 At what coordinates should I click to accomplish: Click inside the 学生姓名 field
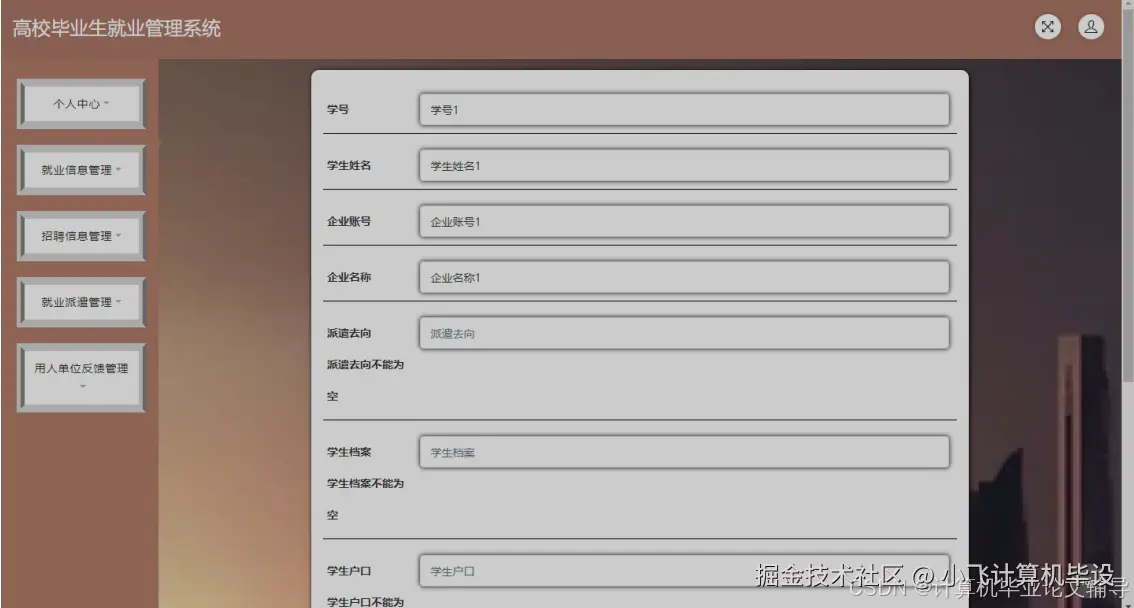tap(683, 165)
